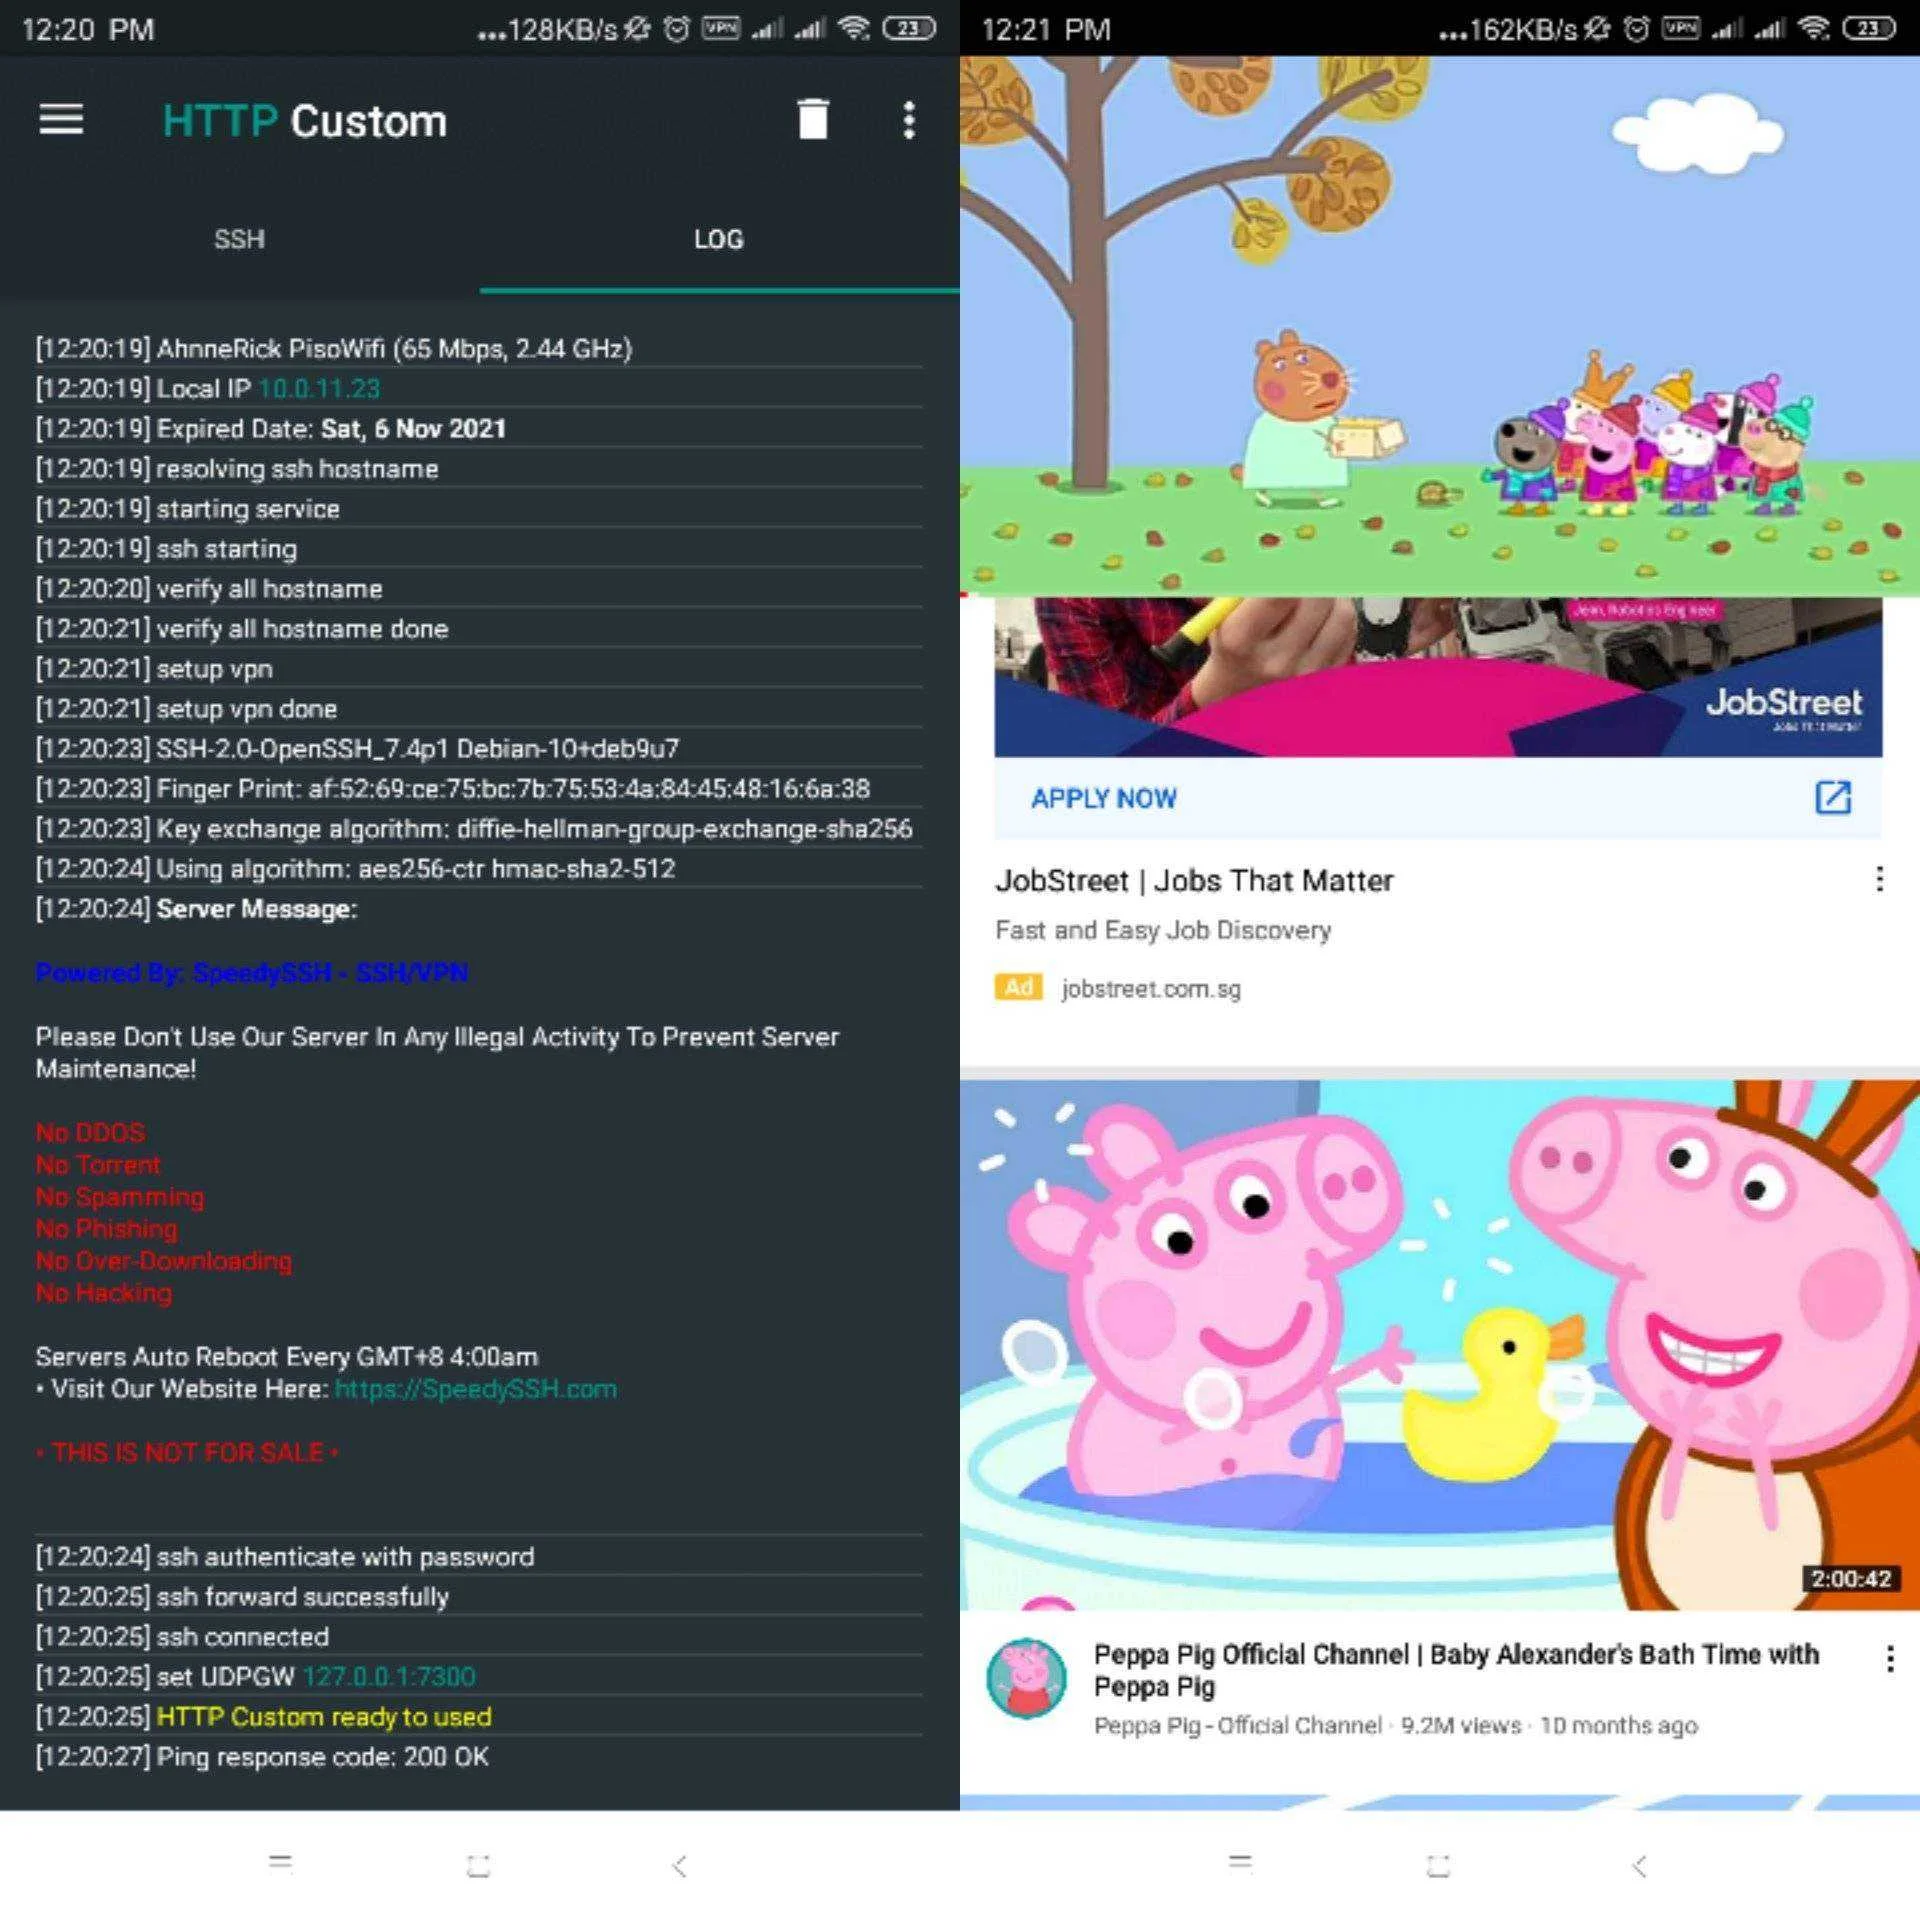Screen dimensions: 1920x1920
Task: Click the 2:00:42 video duration badge
Action: click(x=1851, y=1578)
